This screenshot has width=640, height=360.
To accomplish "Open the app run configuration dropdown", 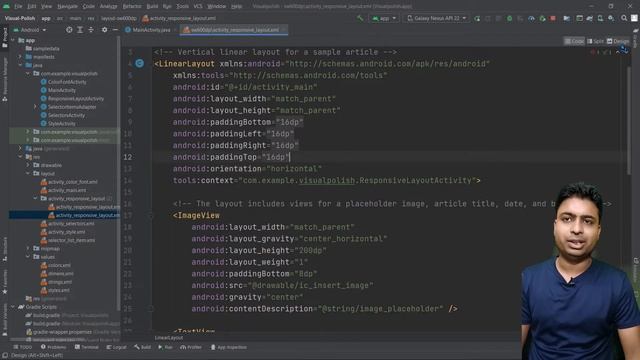I will (384, 18).
